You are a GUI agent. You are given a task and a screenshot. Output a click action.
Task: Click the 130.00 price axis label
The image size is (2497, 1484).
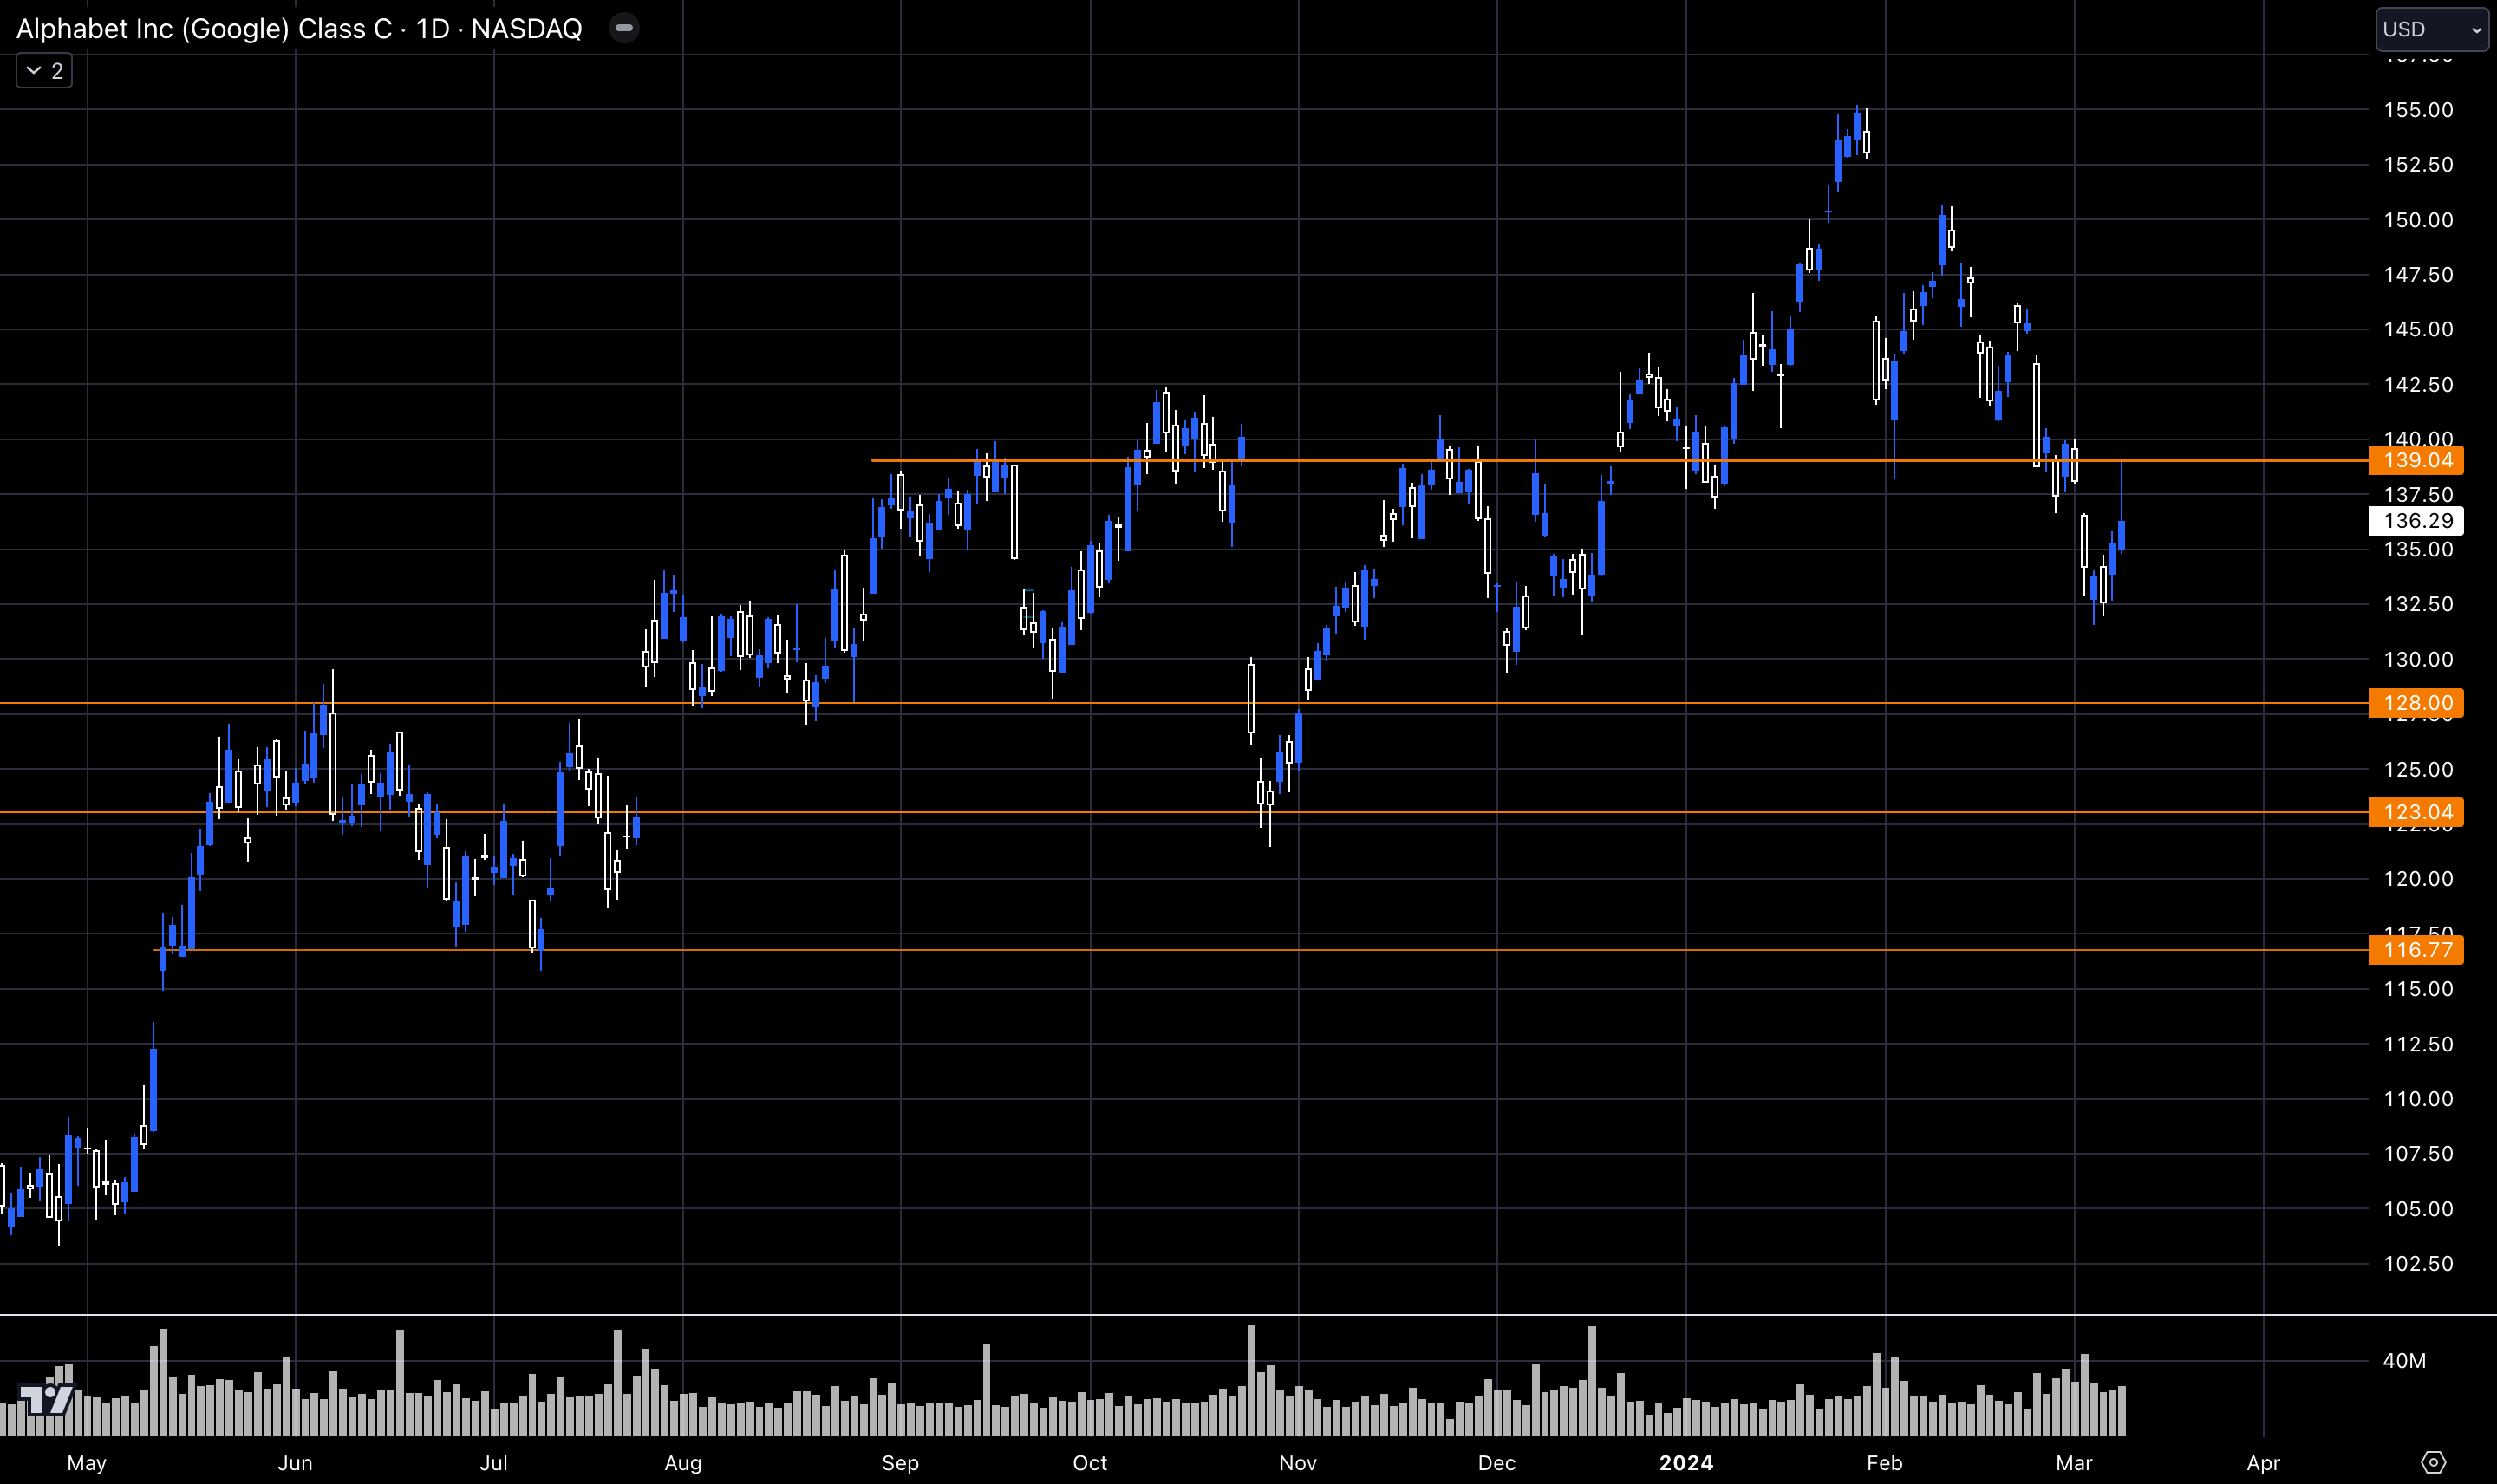click(2418, 659)
